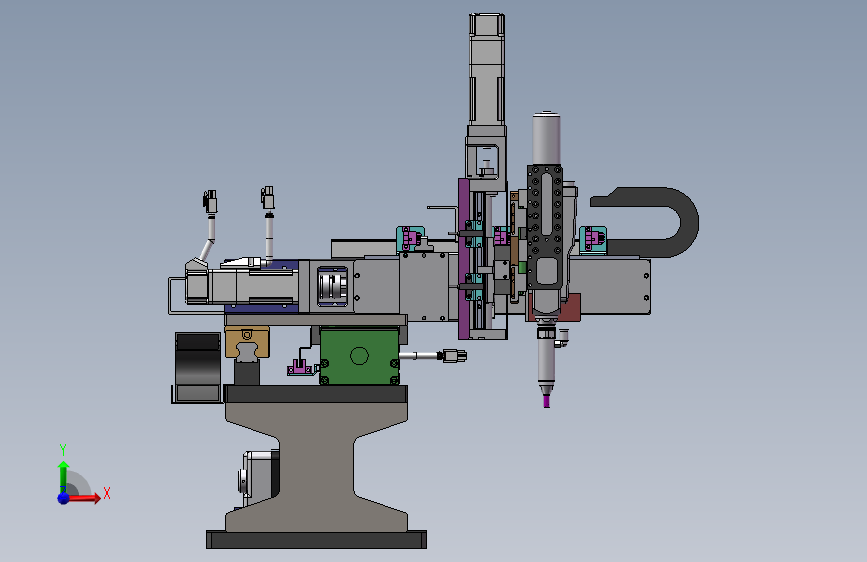Select the small motor on the pedestal side

258,478
